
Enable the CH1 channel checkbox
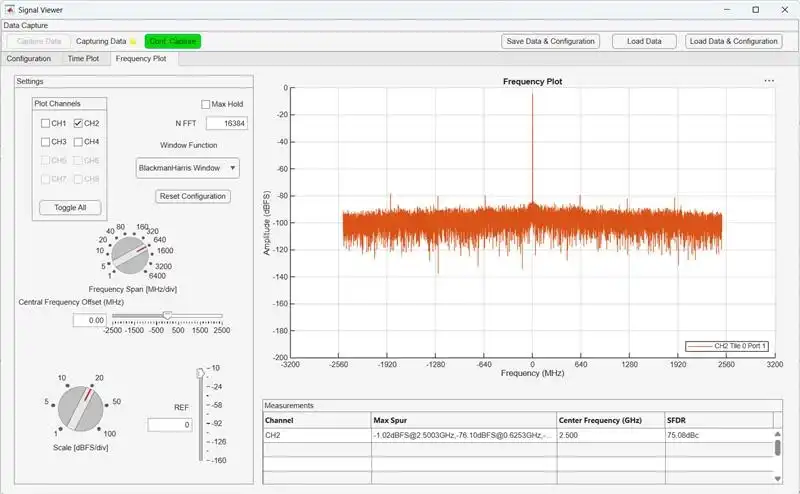point(45,123)
